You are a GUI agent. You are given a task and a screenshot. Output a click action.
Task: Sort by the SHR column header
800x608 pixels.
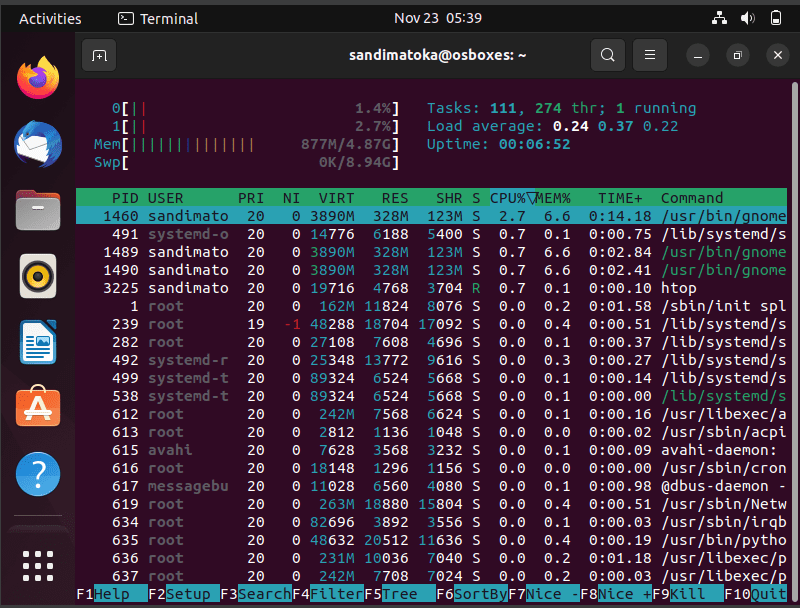(x=449, y=198)
